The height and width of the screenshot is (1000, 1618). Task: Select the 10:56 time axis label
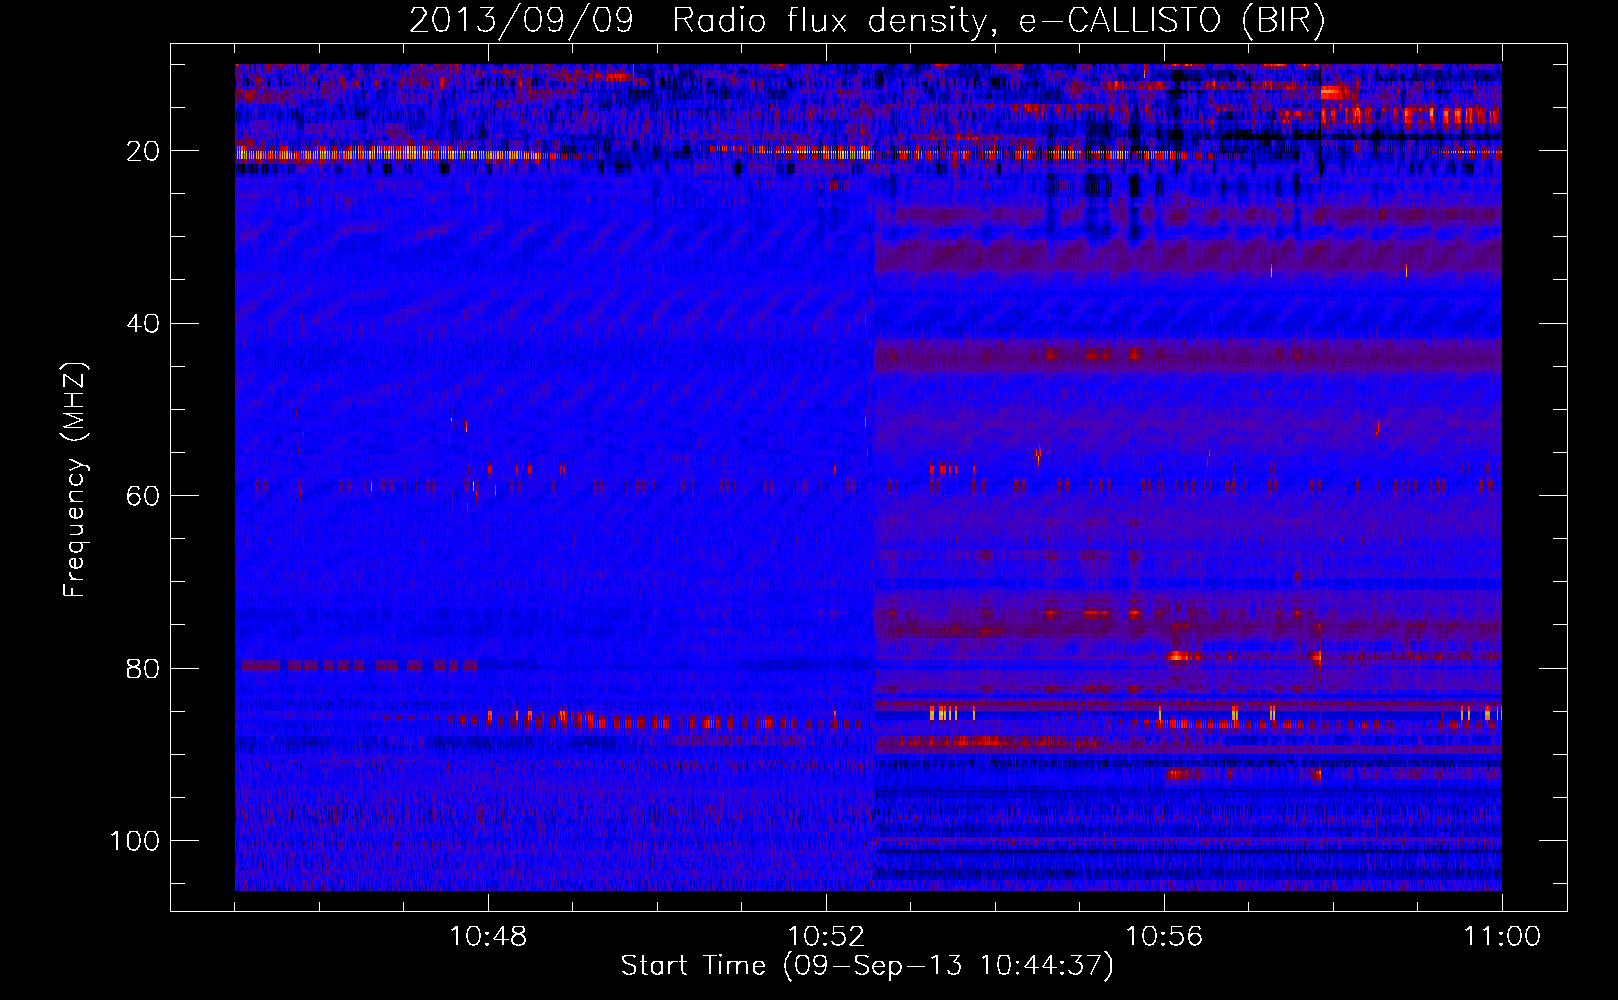pyautogui.click(x=1164, y=937)
